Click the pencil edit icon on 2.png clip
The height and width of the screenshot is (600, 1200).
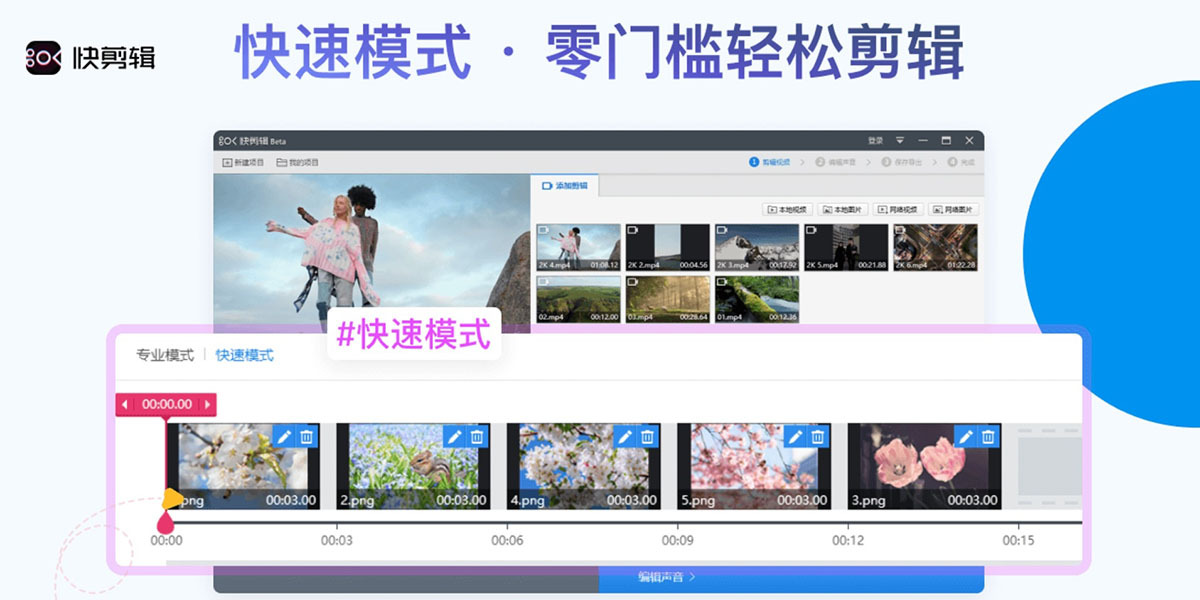pyautogui.click(x=454, y=436)
